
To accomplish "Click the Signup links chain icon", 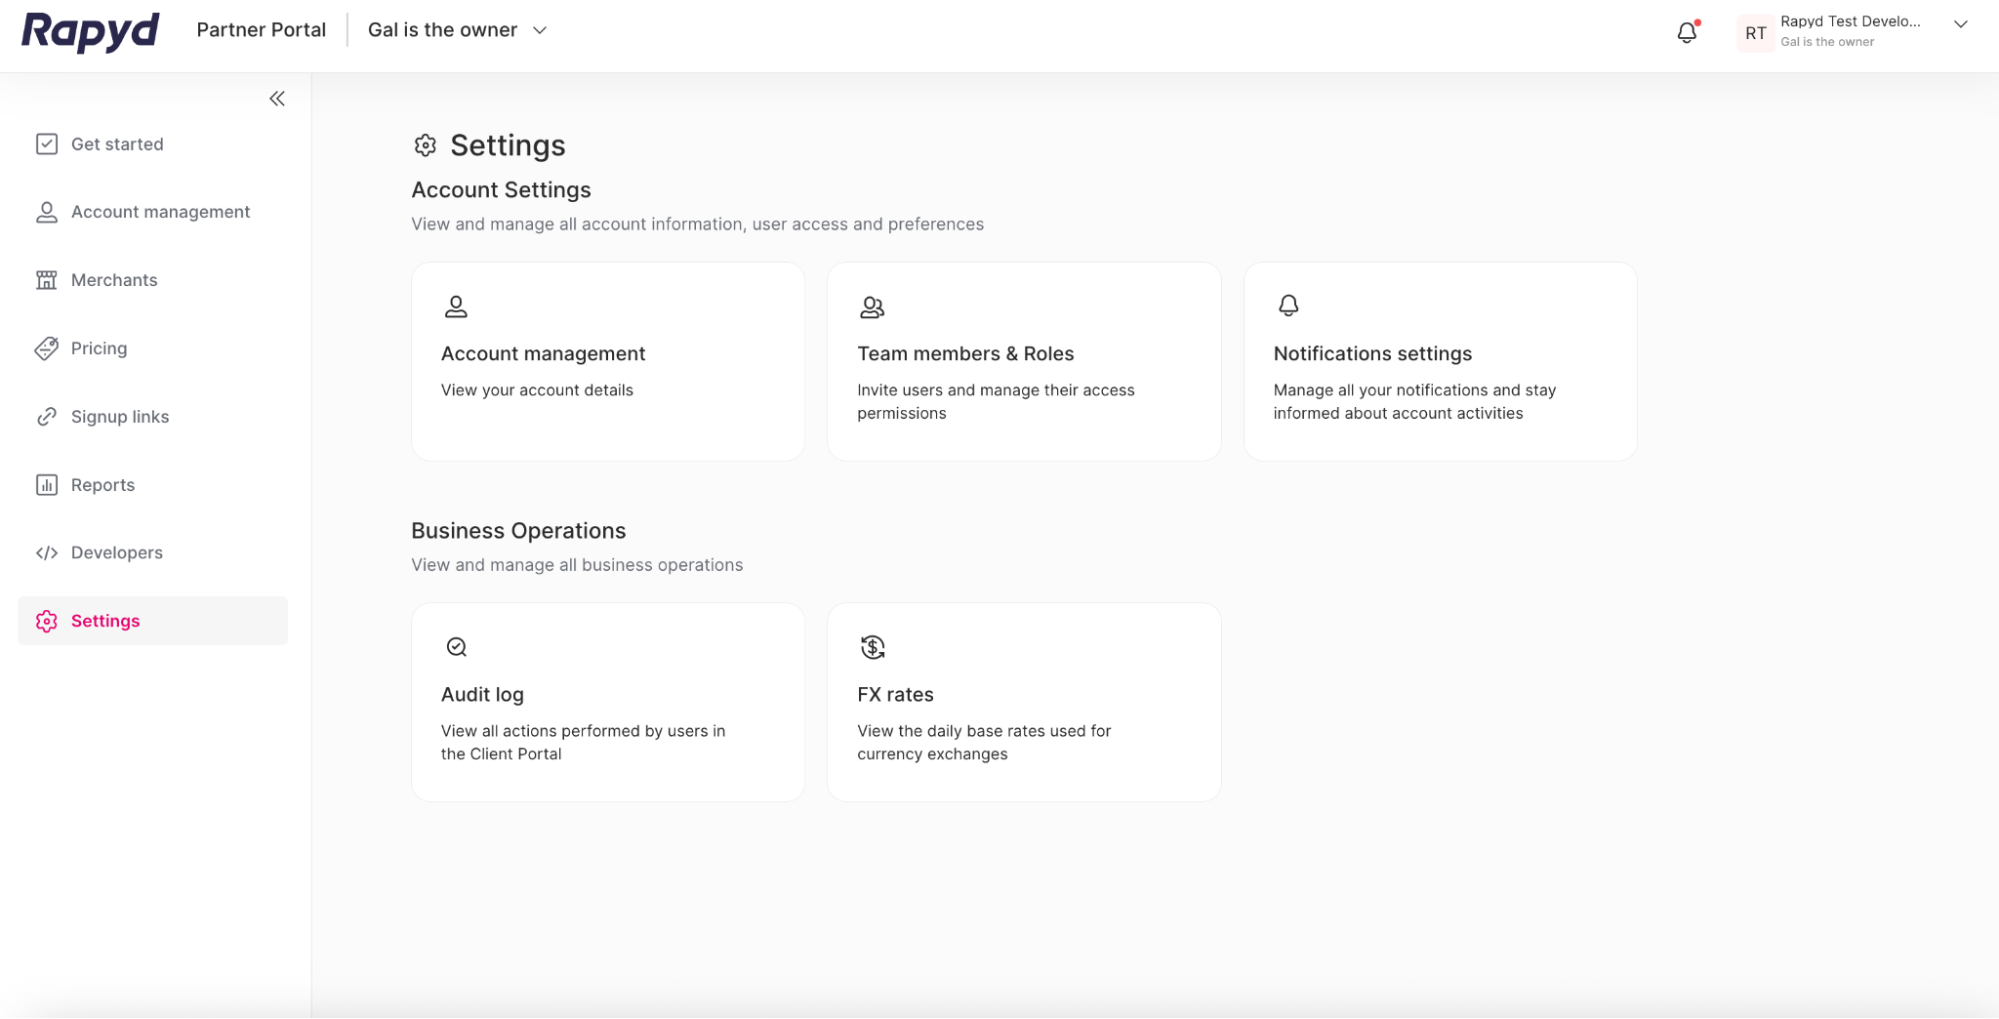I will 46,416.
